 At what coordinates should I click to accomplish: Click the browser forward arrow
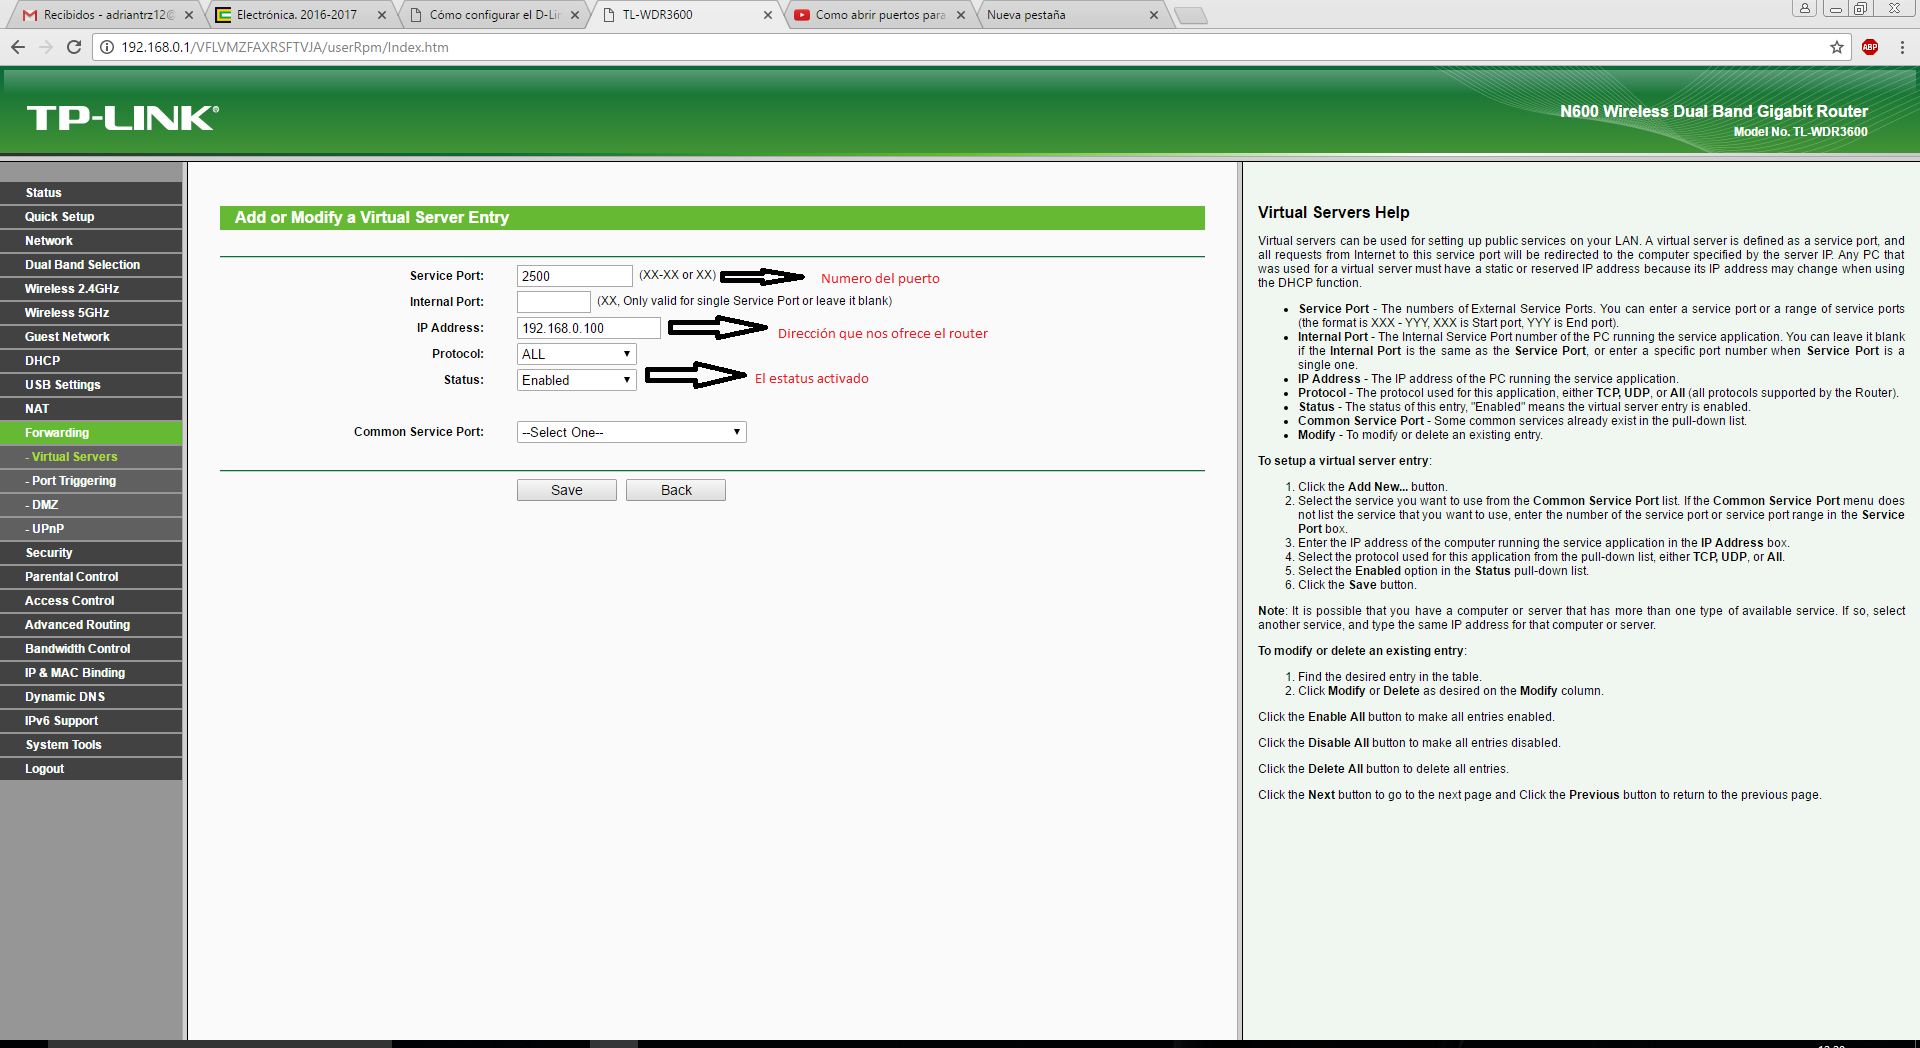[x=46, y=47]
